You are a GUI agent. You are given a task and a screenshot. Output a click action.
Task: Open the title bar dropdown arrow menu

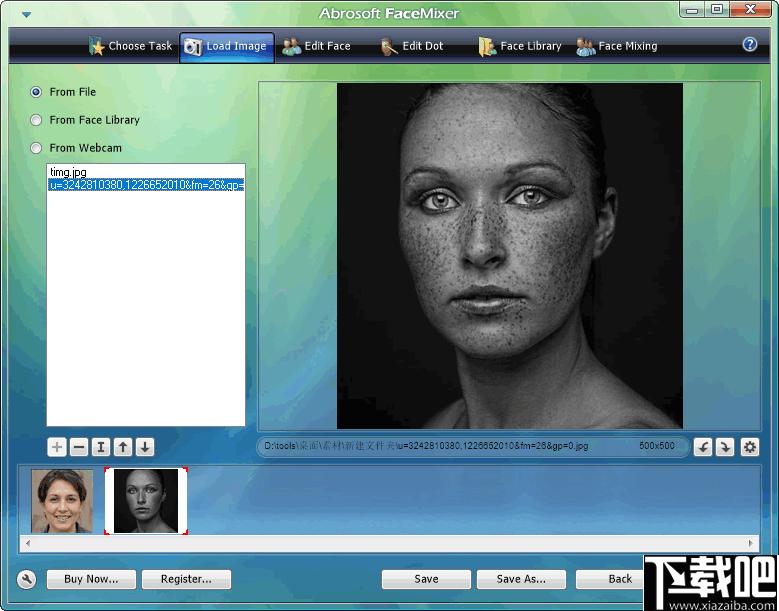26,14
